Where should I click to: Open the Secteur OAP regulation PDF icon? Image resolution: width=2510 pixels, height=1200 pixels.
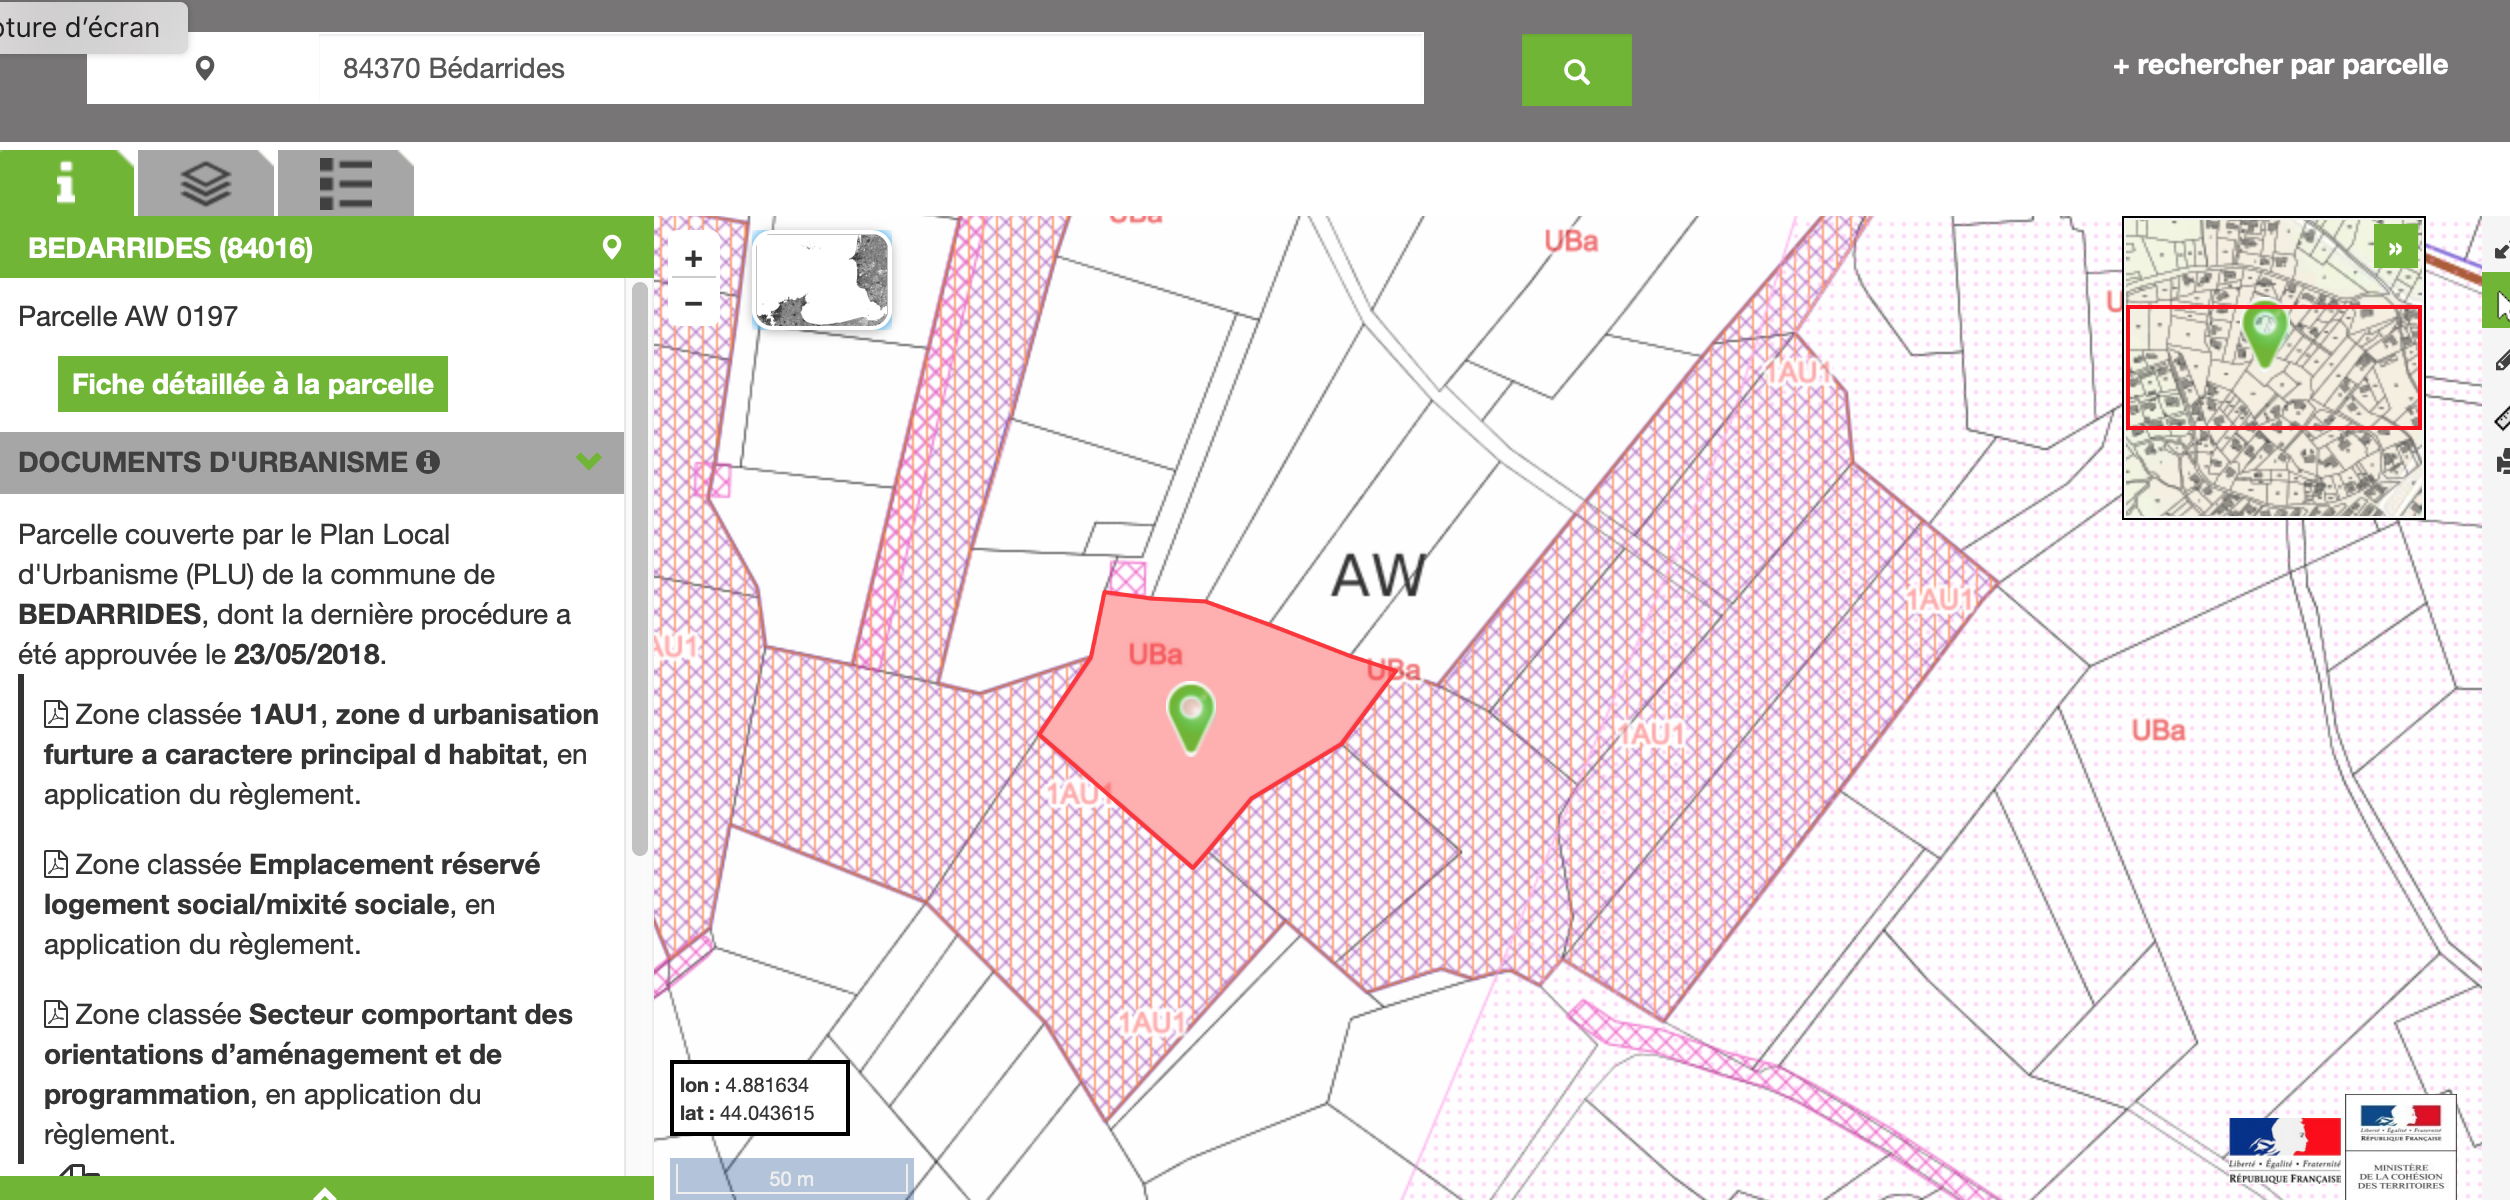click(56, 1014)
